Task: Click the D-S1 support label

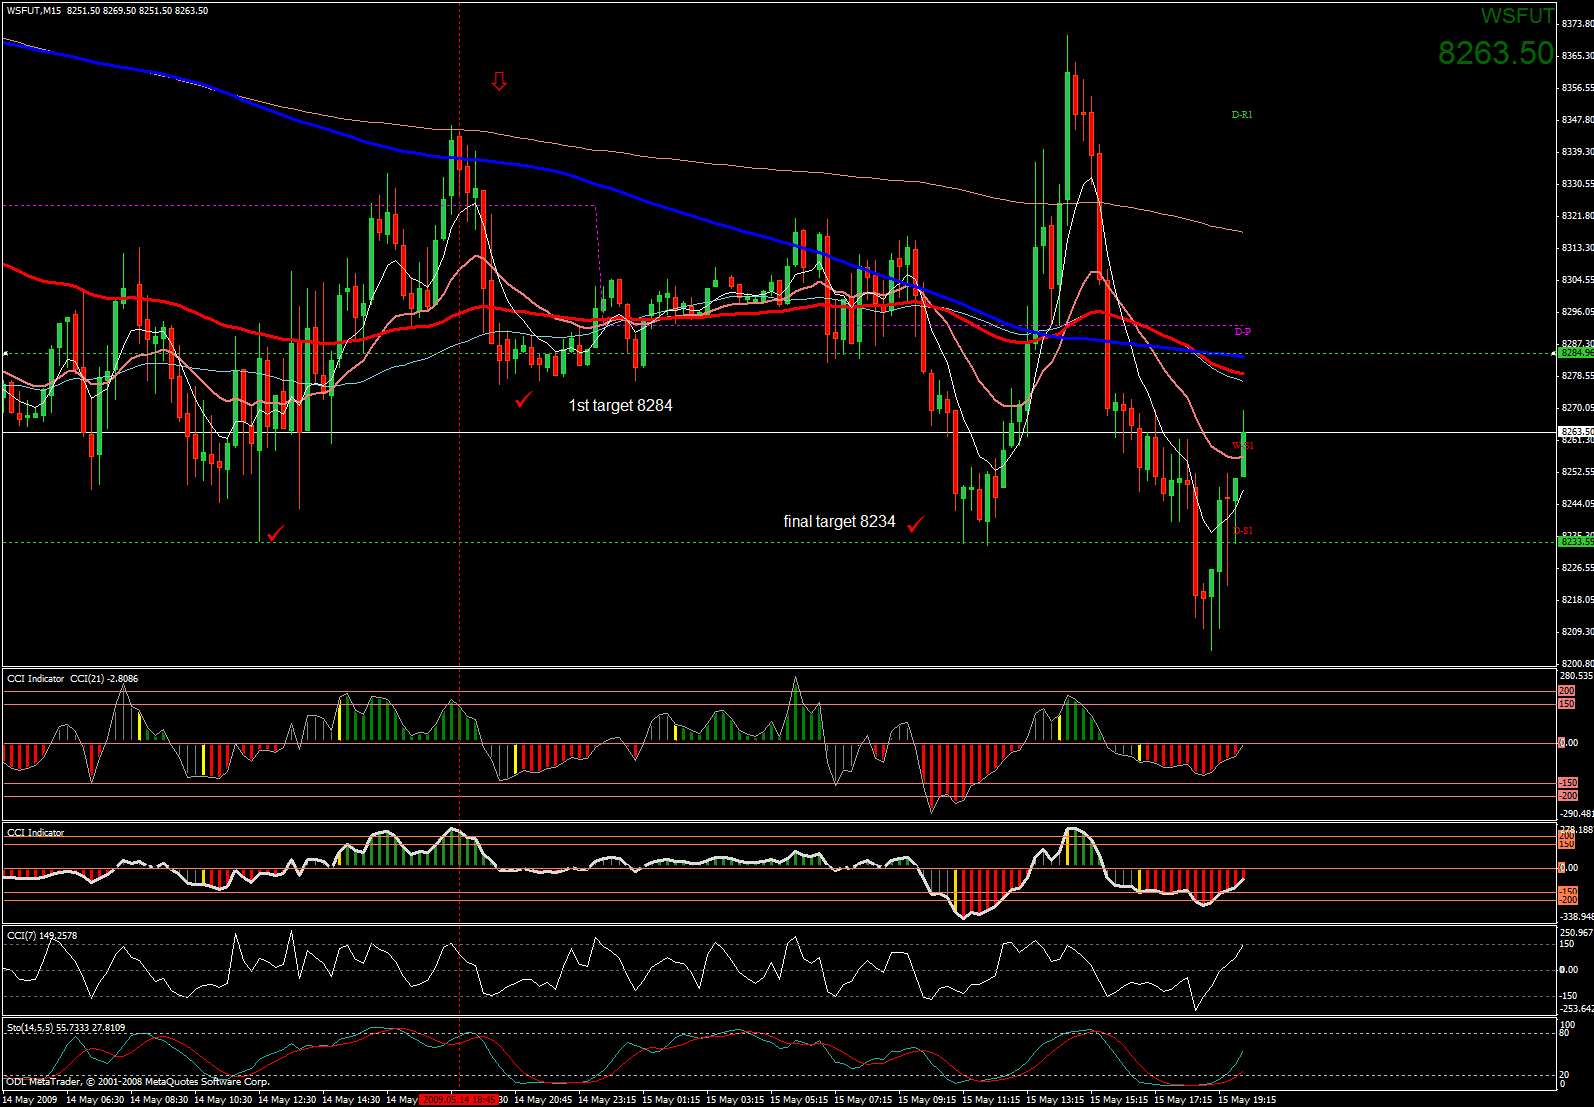Action: 1243,531
